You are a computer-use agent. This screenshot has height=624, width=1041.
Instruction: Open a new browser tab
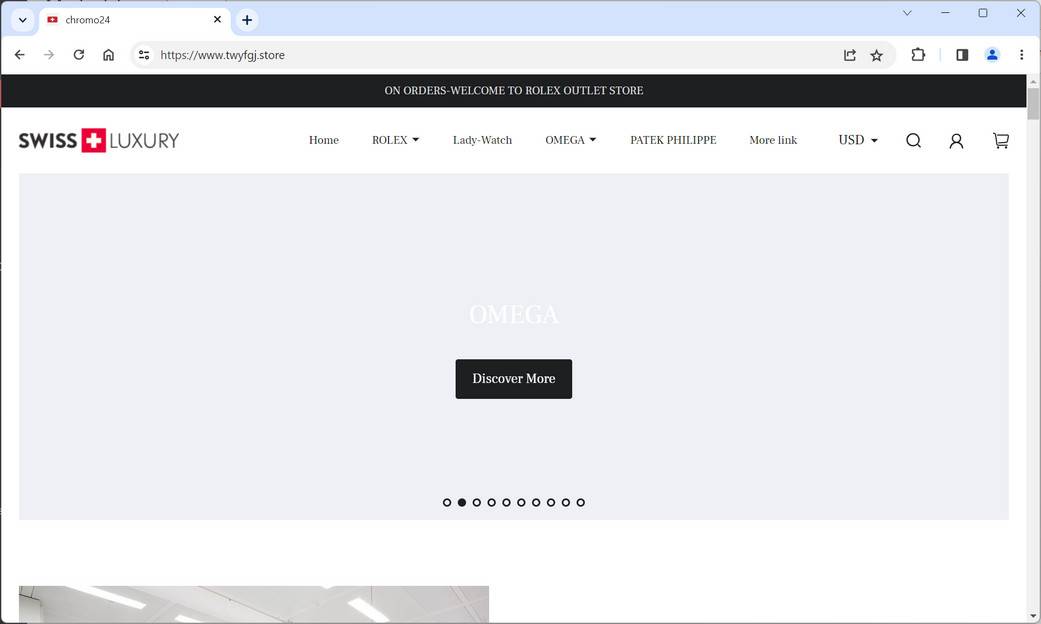pyautogui.click(x=247, y=20)
